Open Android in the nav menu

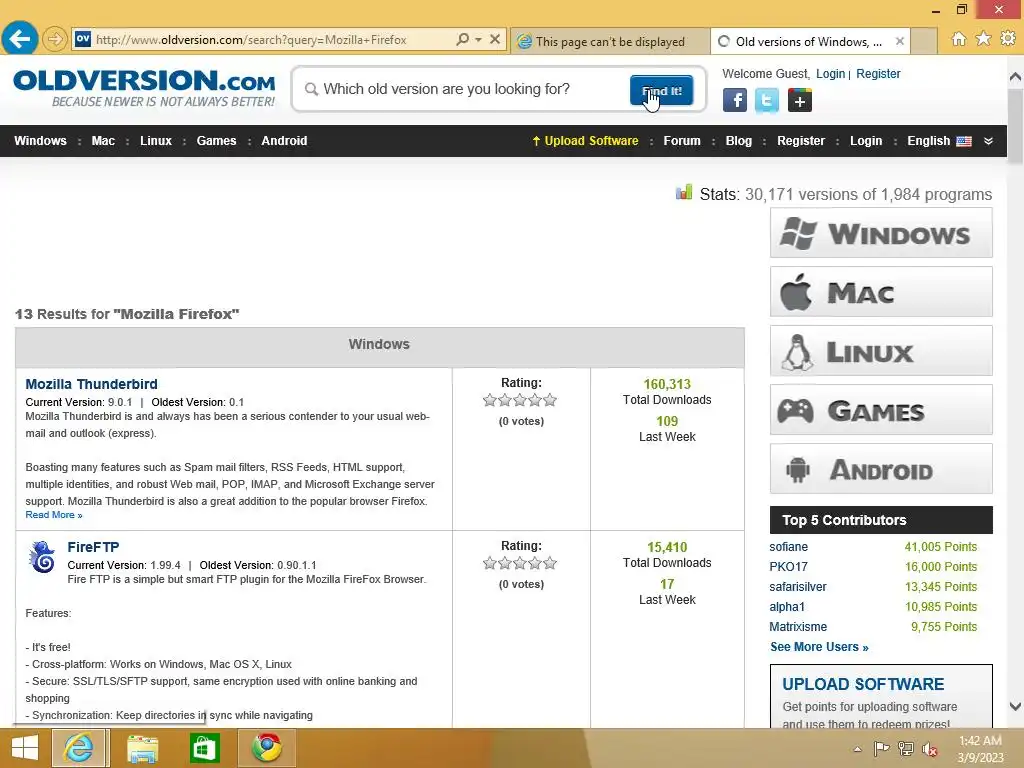pyautogui.click(x=284, y=141)
